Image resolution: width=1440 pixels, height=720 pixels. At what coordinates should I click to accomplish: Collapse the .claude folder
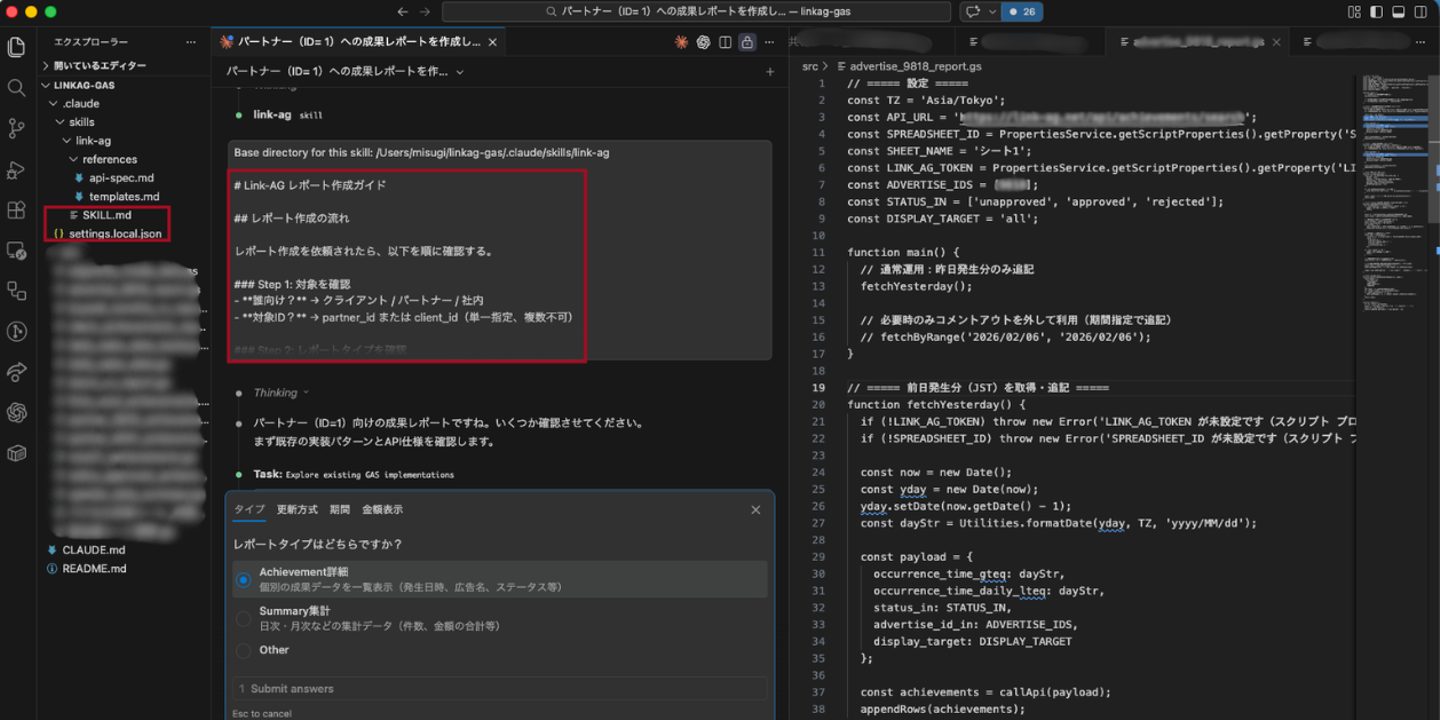tap(80, 103)
